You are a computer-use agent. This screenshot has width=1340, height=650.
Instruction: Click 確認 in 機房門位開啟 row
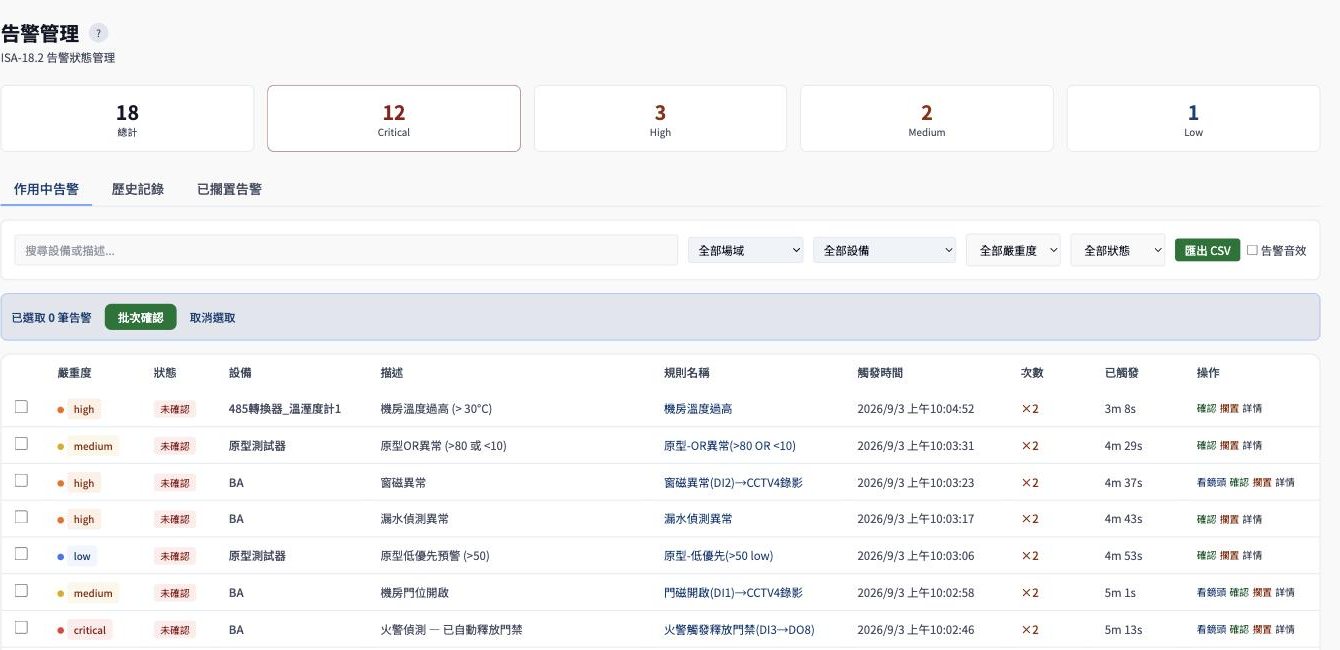(x=1239, y=593)
